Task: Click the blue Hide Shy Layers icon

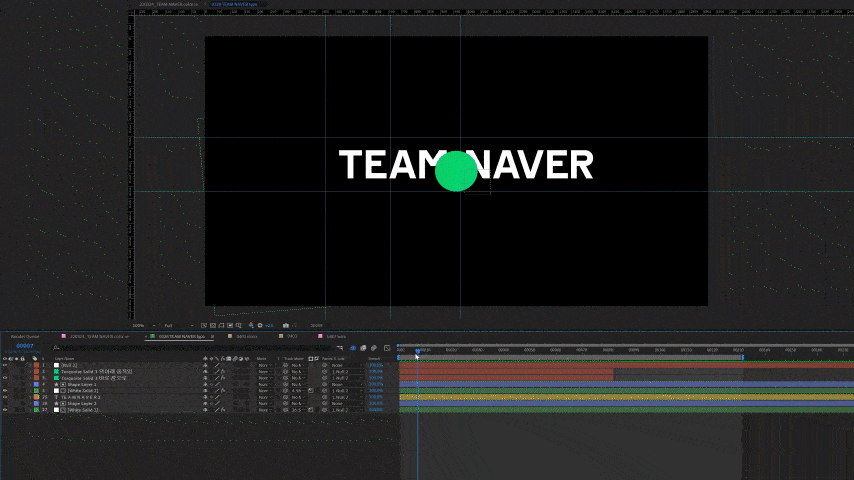Action: pos(353,348)
